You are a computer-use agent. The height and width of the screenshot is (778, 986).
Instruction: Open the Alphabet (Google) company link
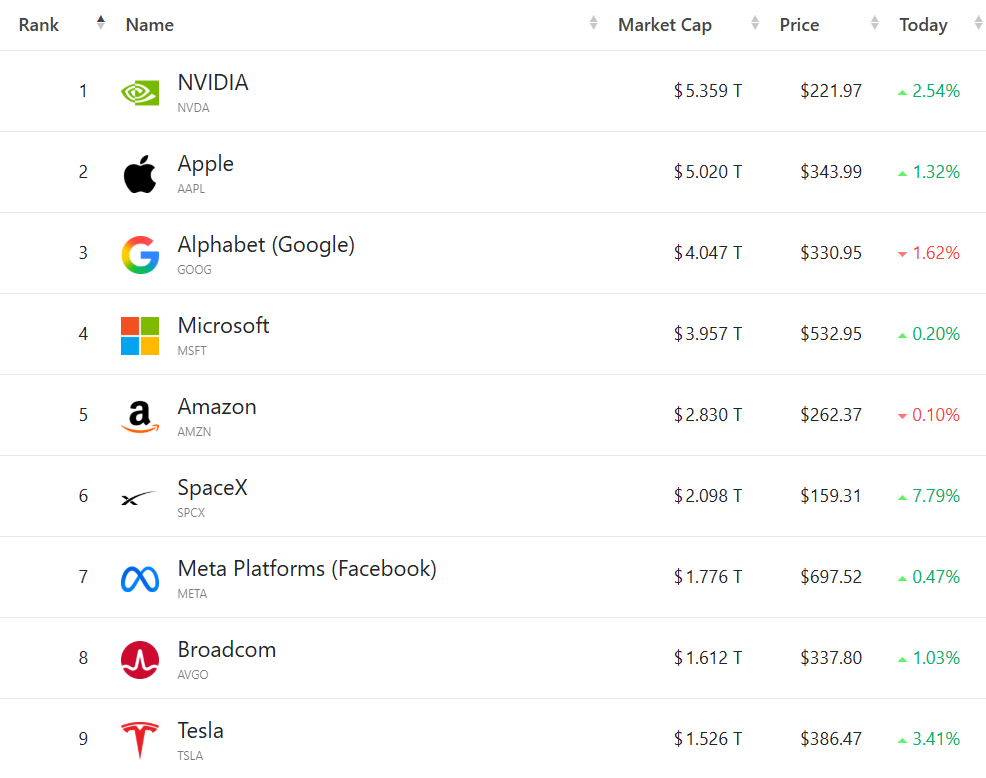coord(266,245)
